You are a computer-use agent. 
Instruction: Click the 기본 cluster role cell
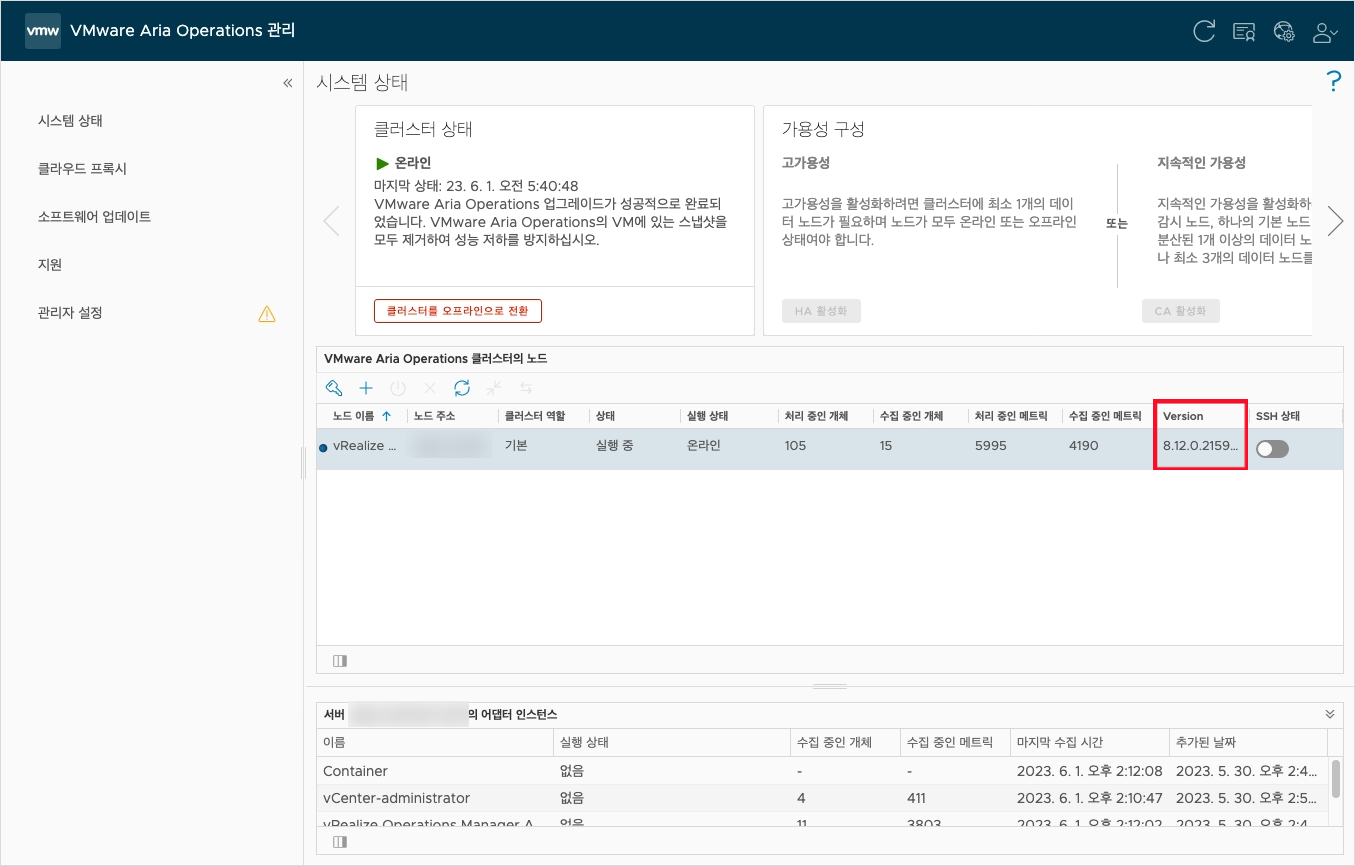[516, 446]
